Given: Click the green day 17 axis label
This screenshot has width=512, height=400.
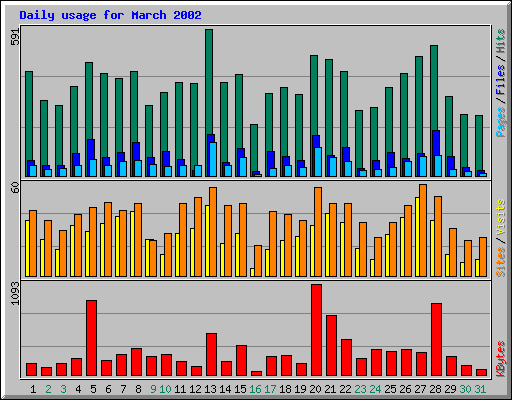Looking at the screenshot, I should coord(270,389).
